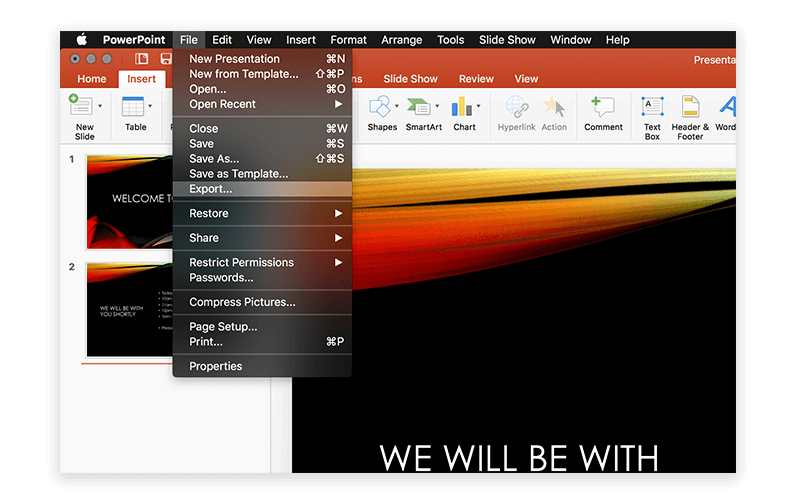Click the save icon in title bar
The image size is (796, 504).
point(166,59)
